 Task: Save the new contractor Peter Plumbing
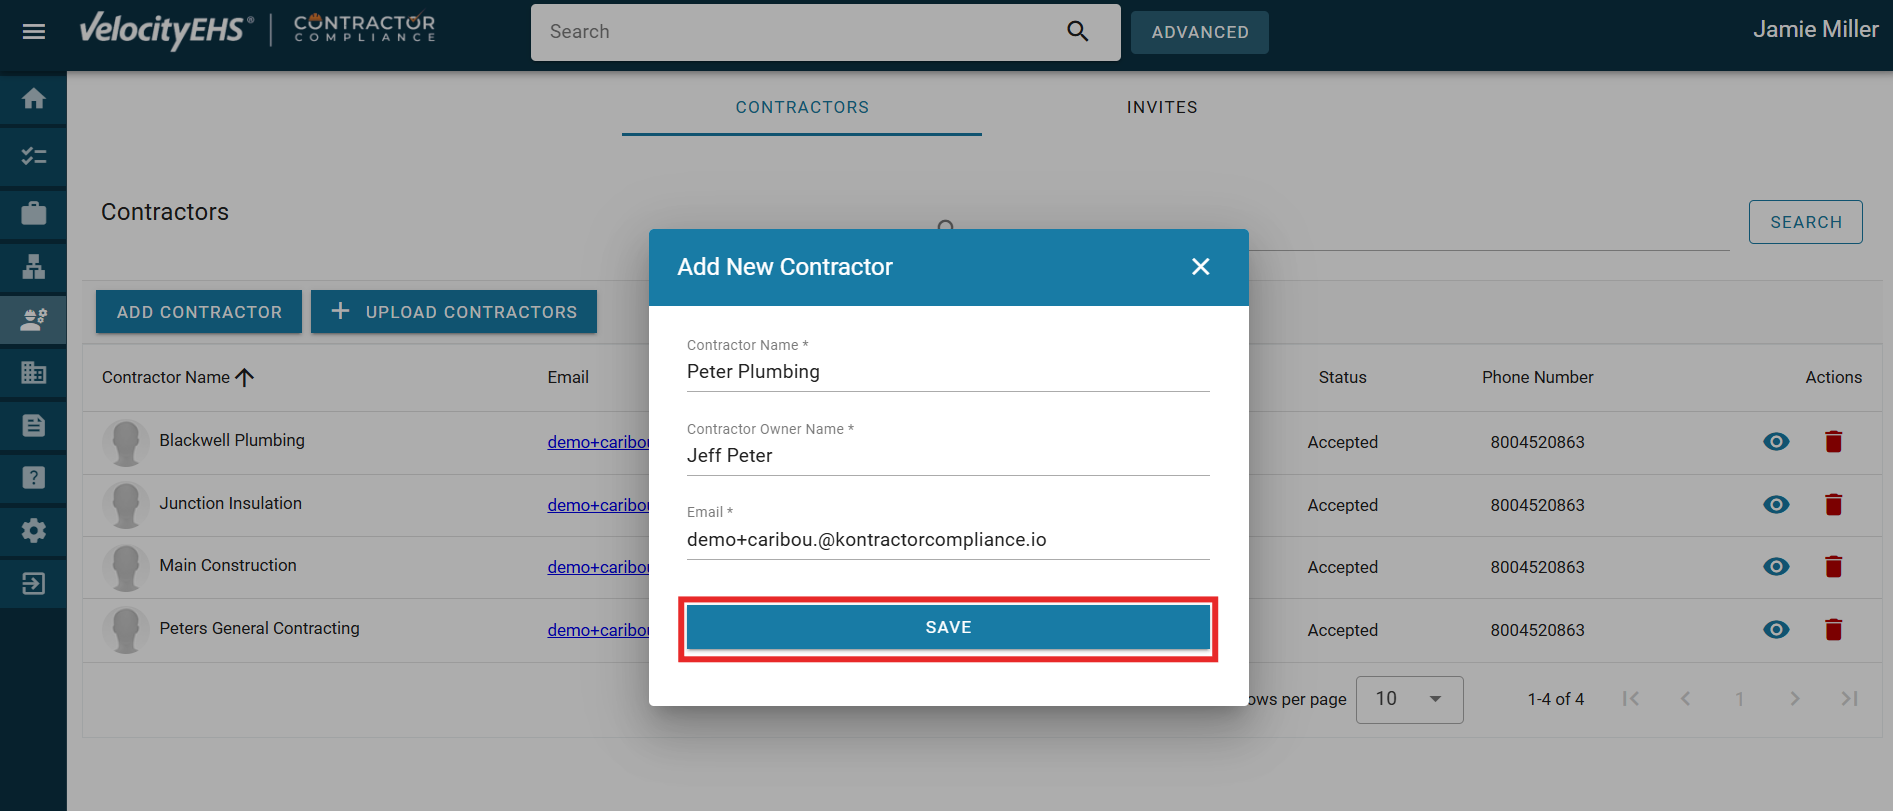click(948, 627)
